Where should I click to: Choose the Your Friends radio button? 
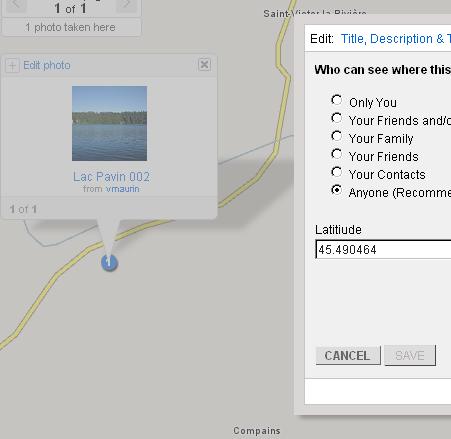click(337, 154)
